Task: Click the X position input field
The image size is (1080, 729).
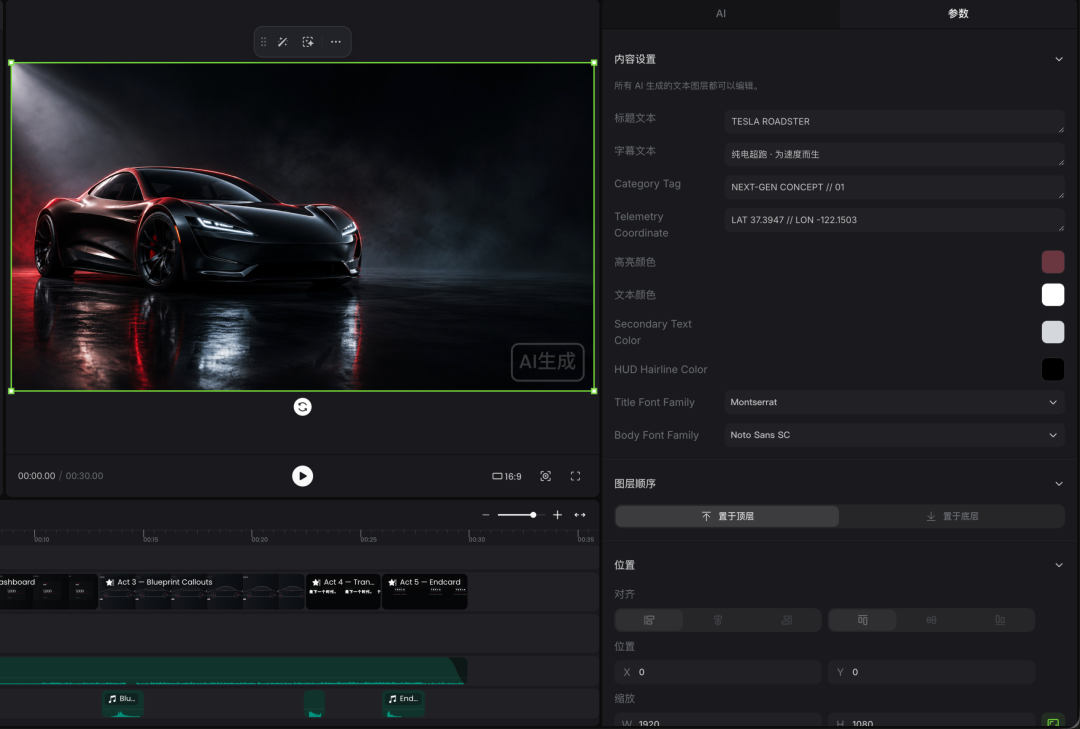Action: (x=718, y=672)
